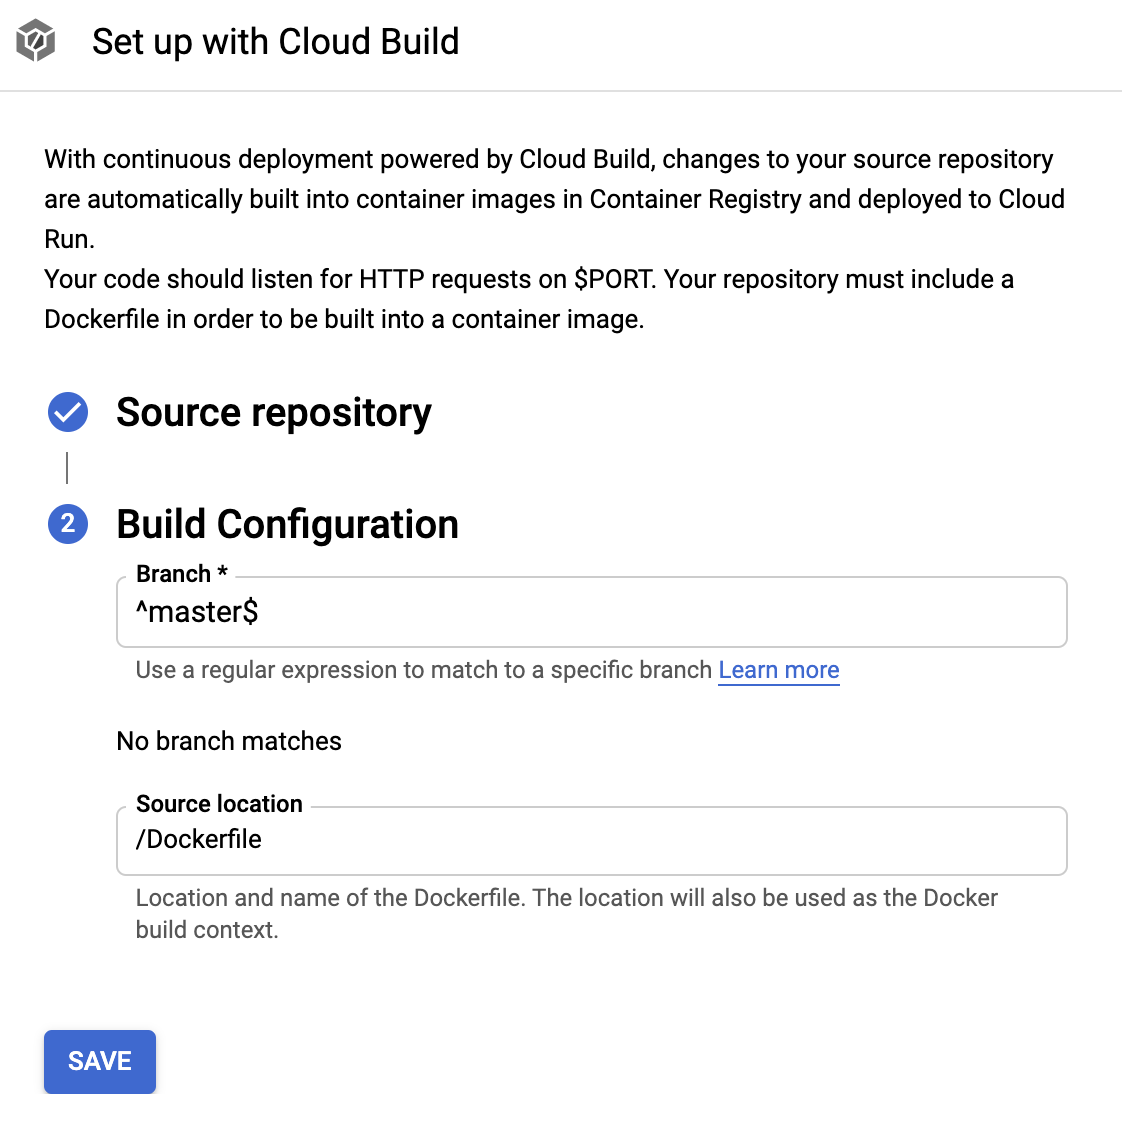1122x1140 pixels.
Task: Select the Build Configuration step heading
Action: click(x=287, y=523)
